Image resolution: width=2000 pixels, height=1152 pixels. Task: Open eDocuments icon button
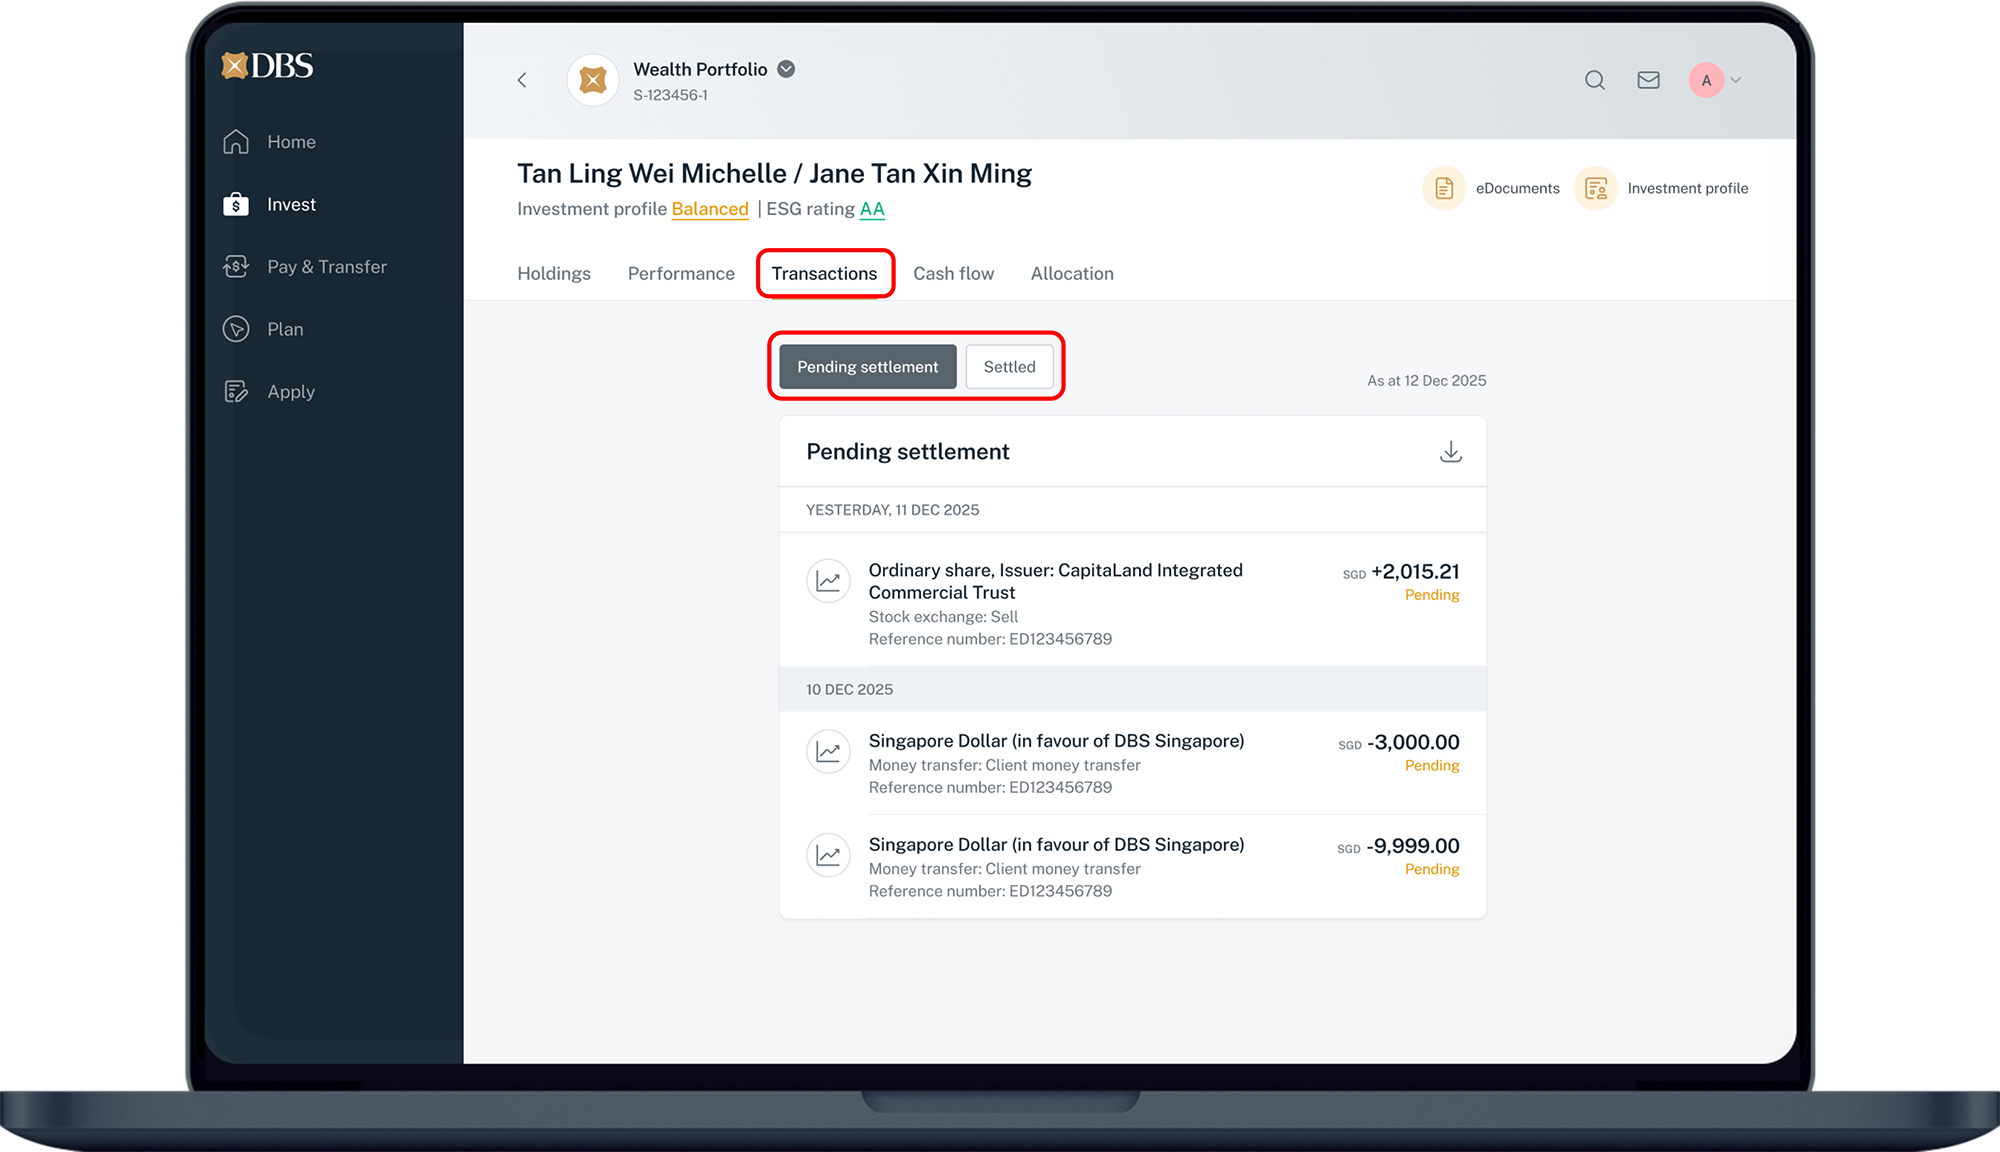[1445, 188]
